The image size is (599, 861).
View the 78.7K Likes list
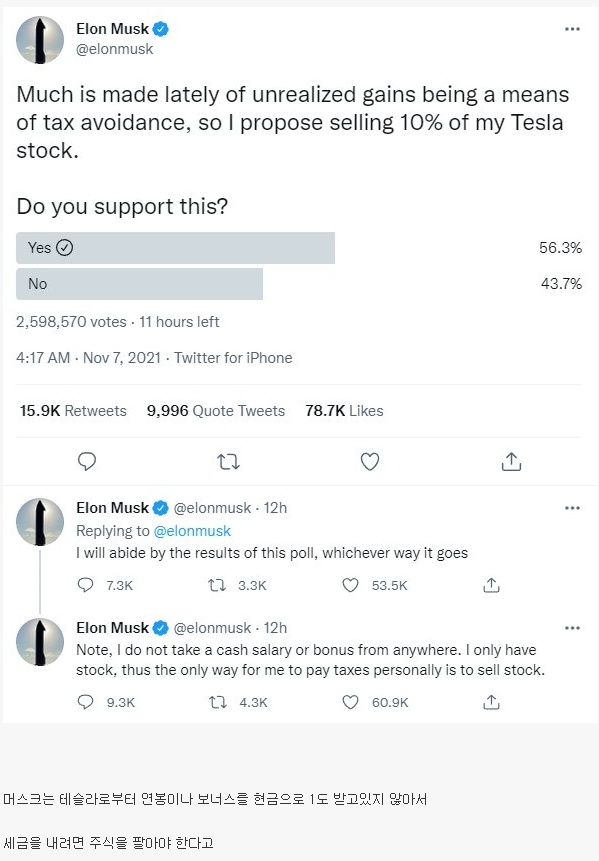pyautogui.click(x=344, y=411)
